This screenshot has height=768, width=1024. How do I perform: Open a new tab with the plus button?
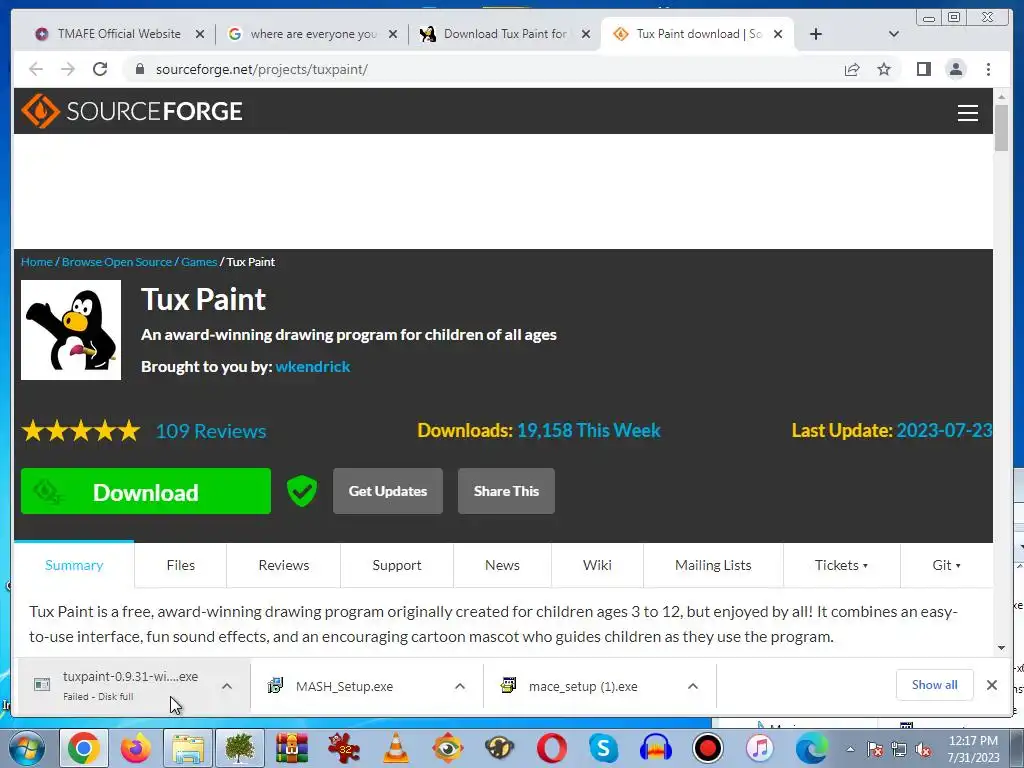coord(816,34)
